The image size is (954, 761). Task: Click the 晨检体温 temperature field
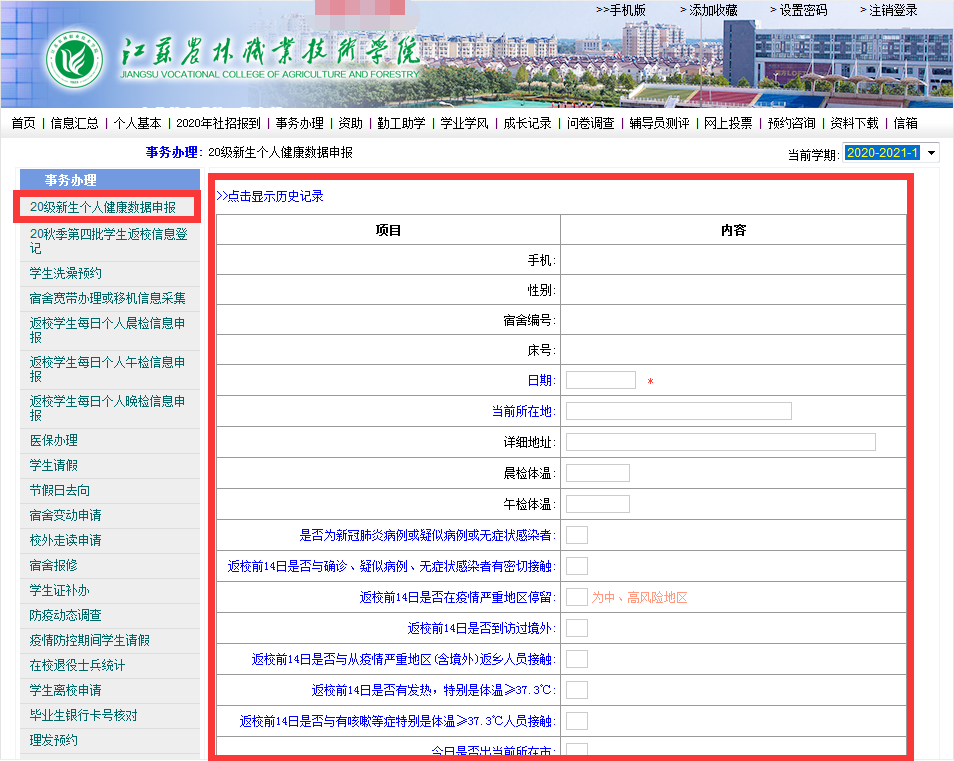pyautogui.click(x=597, y=473)
